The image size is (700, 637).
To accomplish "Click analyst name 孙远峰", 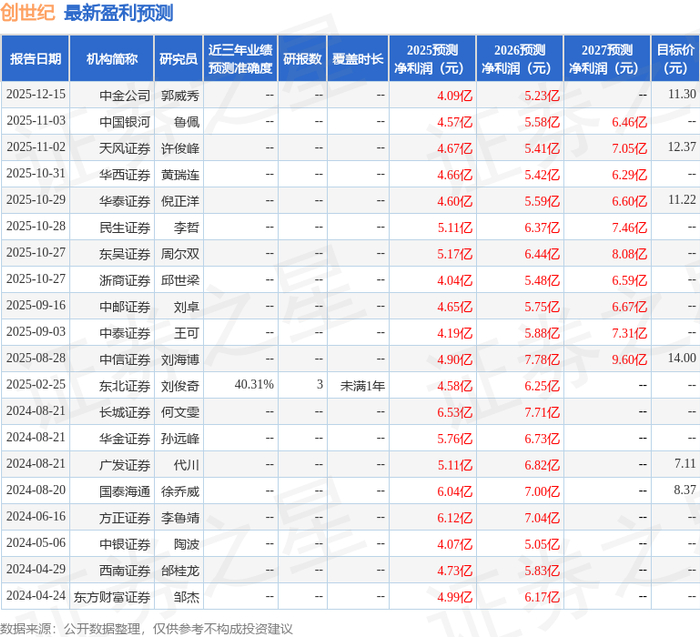I will point(180,438).
